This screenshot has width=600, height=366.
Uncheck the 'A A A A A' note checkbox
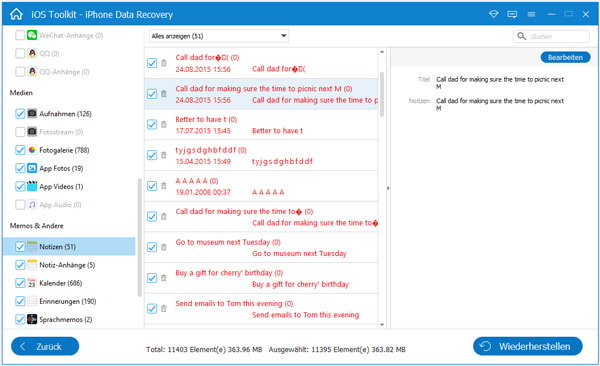point(152,186)
